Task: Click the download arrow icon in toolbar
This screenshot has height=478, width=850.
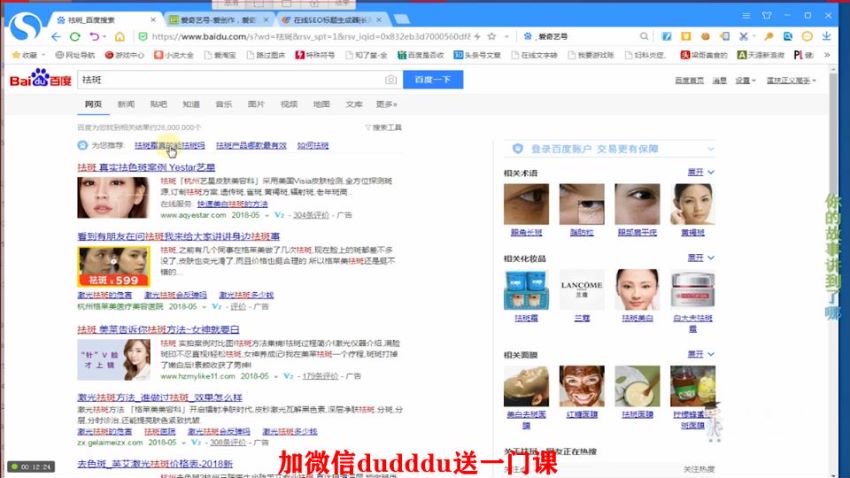Action: [x=826, y=36]
